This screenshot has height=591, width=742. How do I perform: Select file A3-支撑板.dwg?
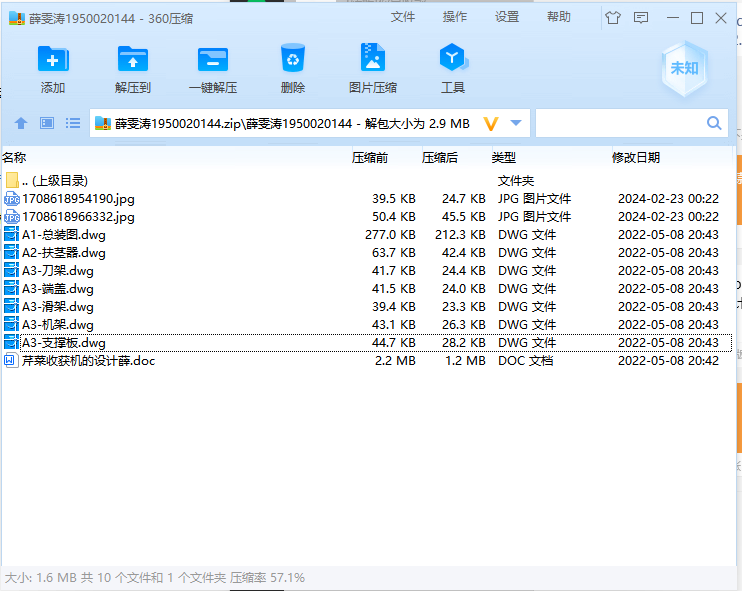tap(367, 343)
